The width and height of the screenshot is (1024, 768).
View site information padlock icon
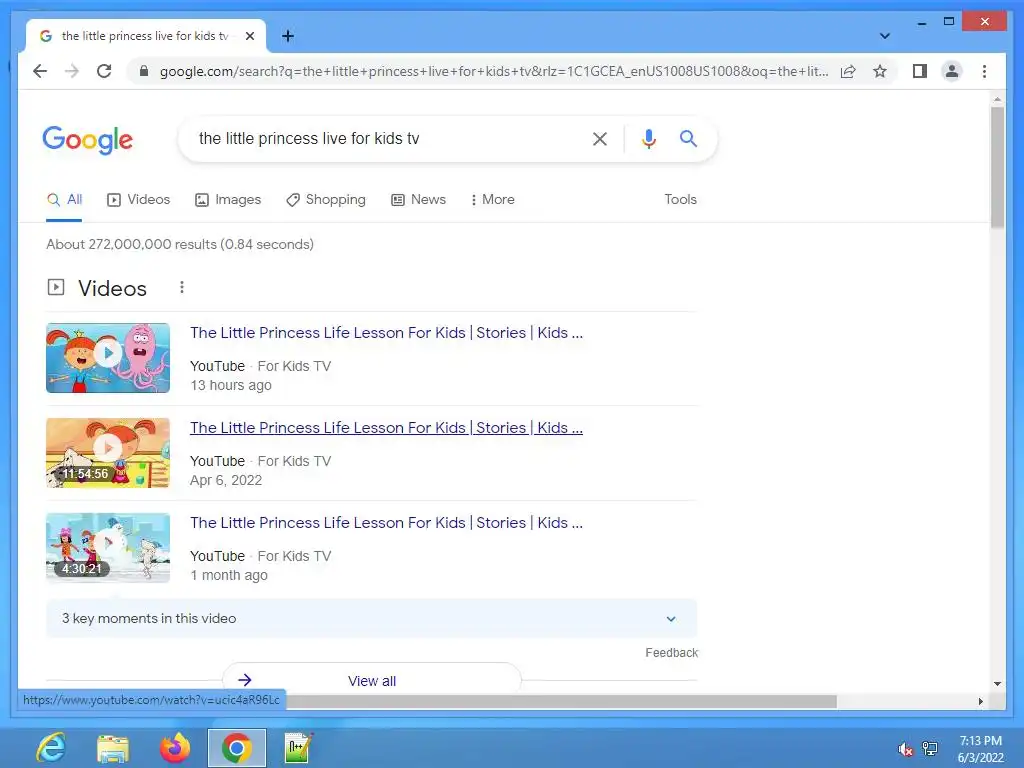click(x=144, y=71)
